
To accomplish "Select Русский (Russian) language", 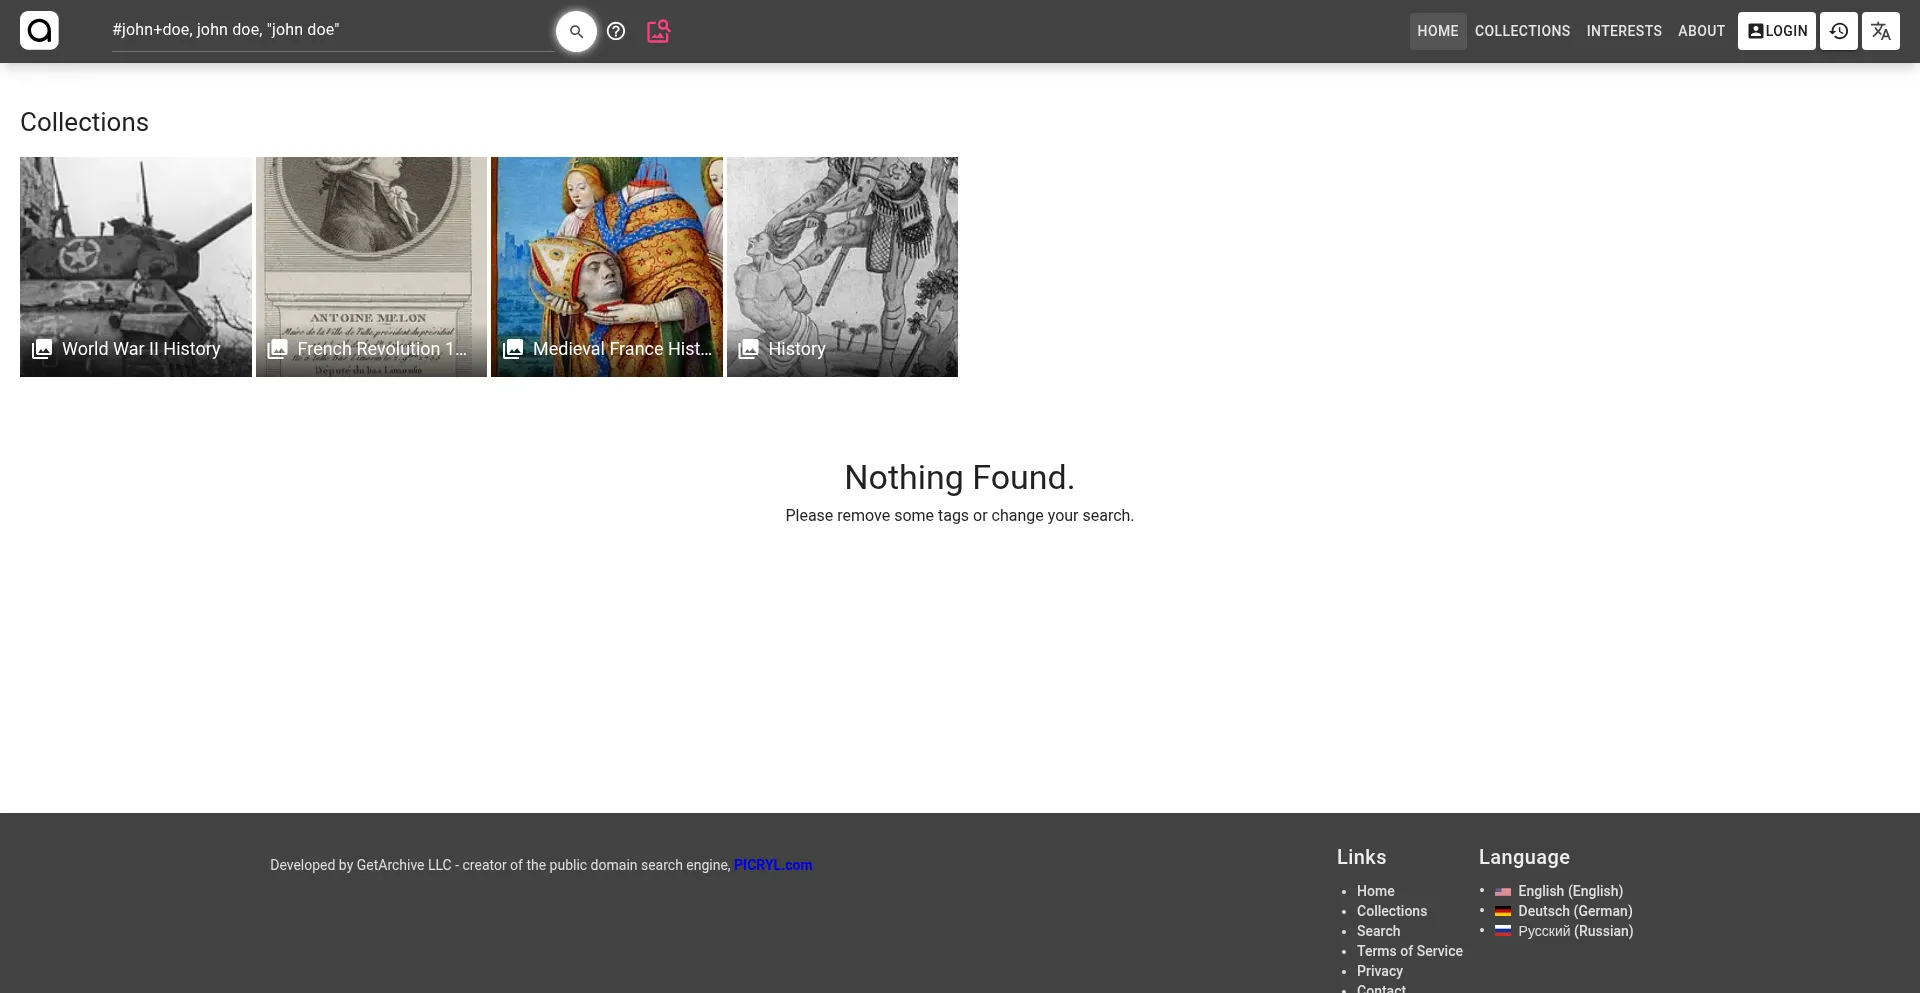I will pyautogui.click(x=1575, y=931).
